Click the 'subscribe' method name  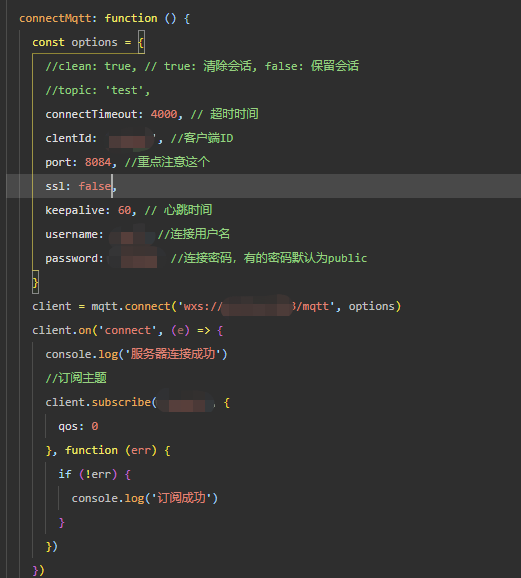121,402
